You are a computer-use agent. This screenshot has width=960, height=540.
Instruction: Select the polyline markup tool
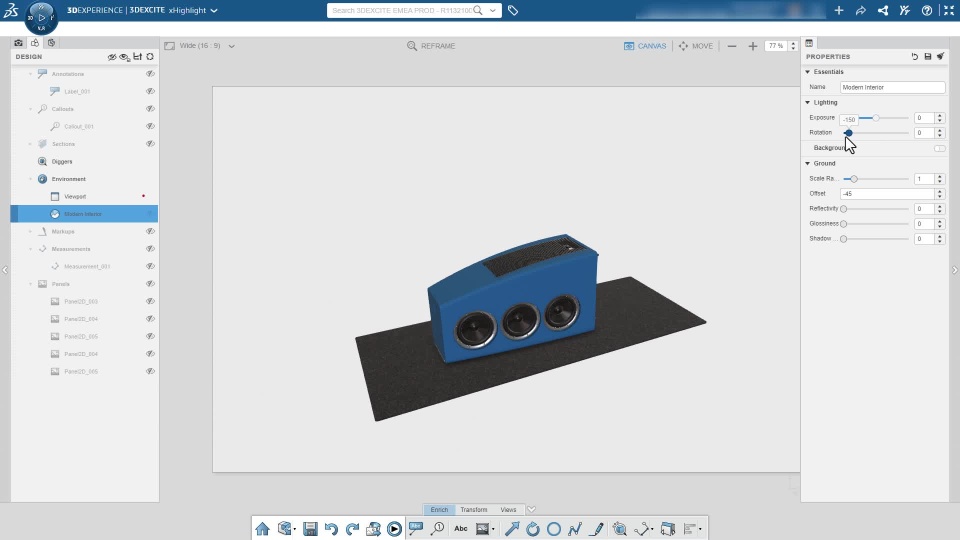click(x=574, y=528)
